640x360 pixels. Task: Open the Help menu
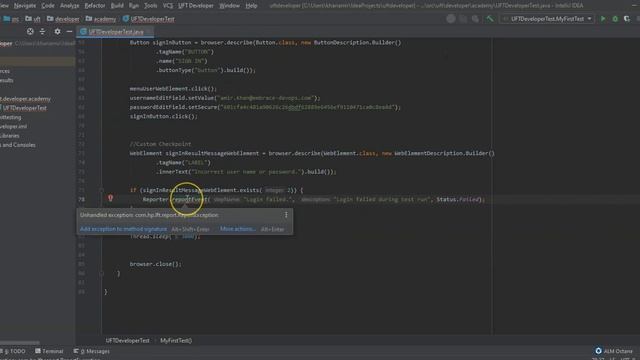point(251,6)
